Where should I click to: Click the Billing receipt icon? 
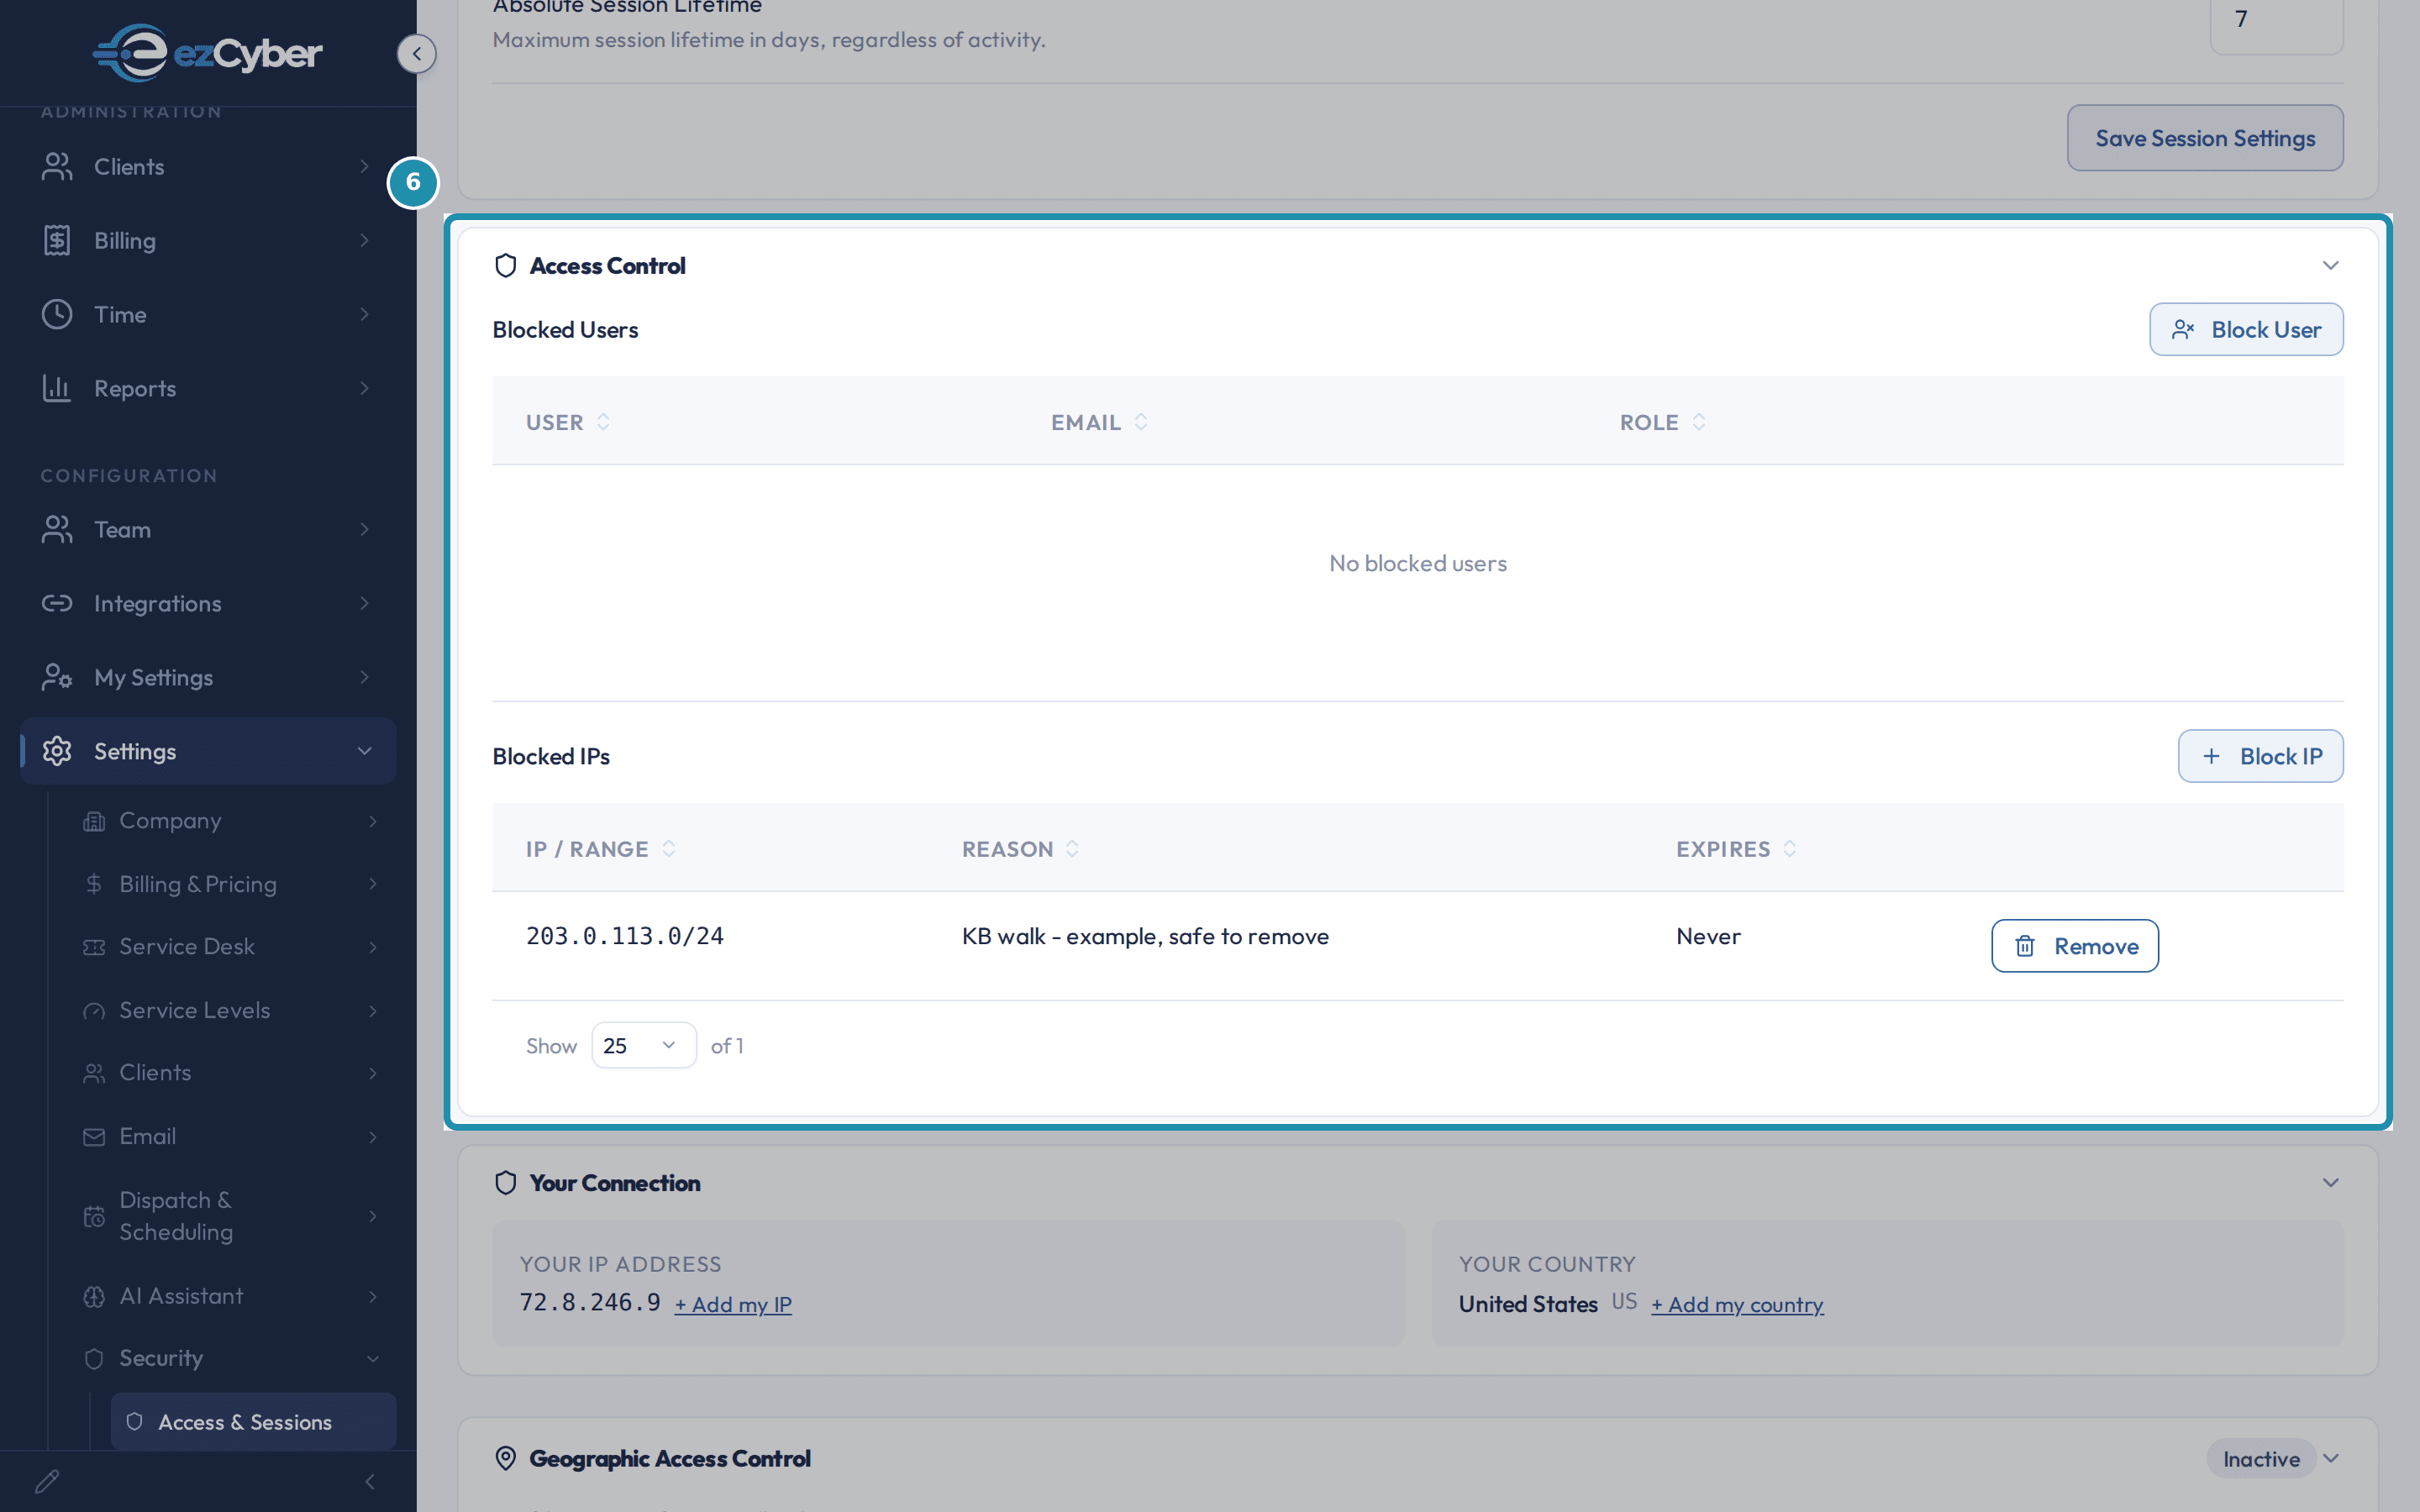tap(57, 240)
